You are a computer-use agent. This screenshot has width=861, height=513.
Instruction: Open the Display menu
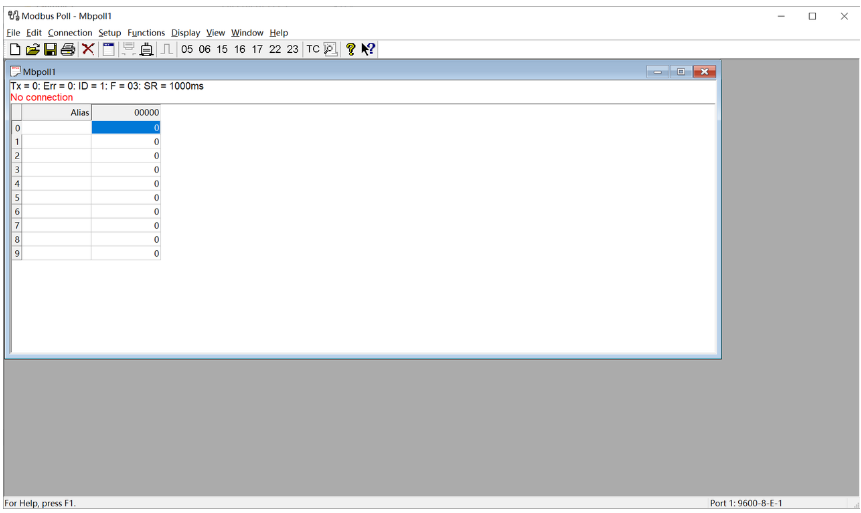pos(186,33)
